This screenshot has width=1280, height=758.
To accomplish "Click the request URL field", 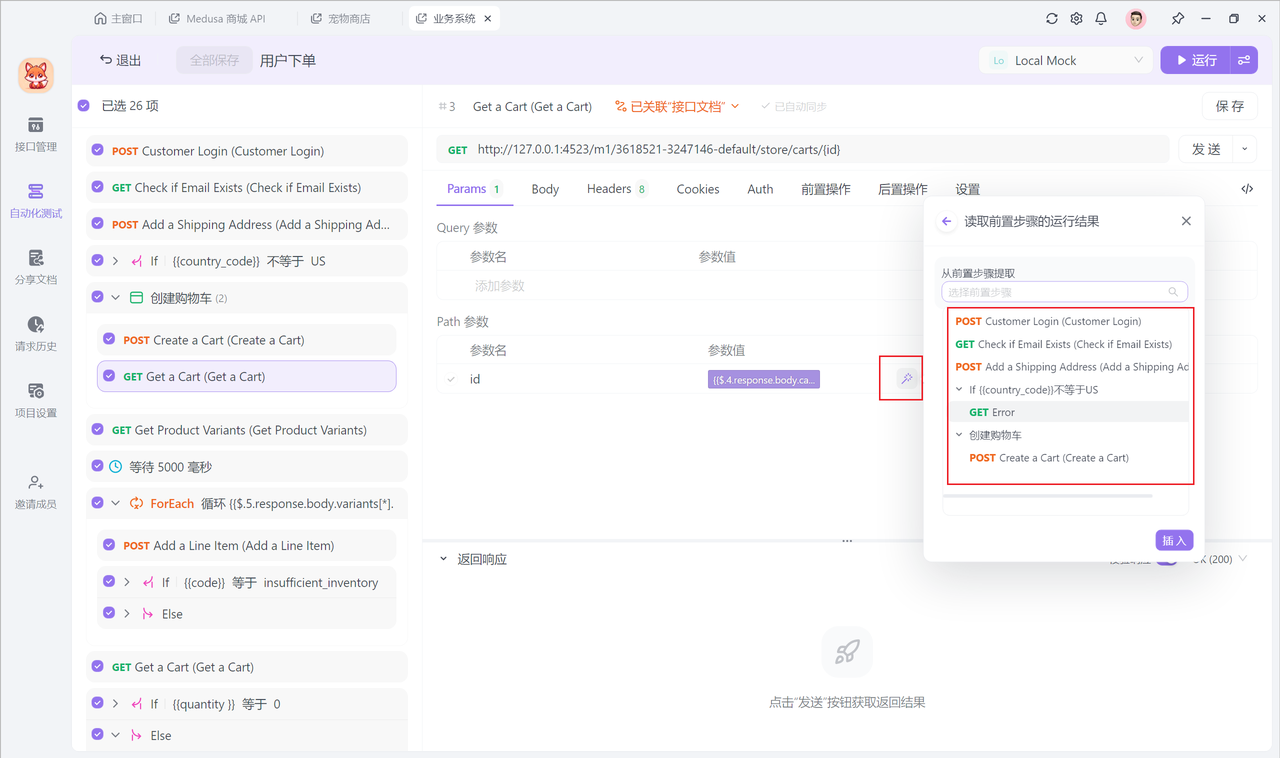I will pos(803,149).
